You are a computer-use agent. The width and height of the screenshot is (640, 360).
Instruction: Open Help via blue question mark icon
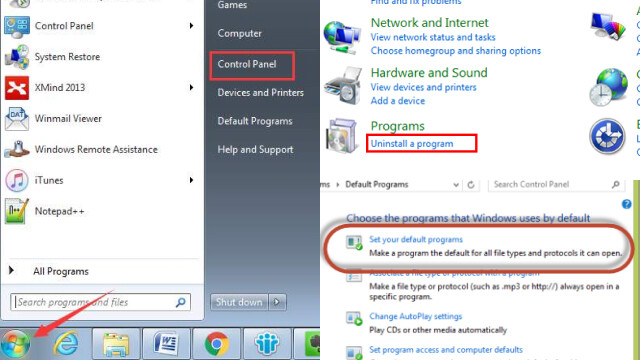pyautogui.click(x=627, y=204)
